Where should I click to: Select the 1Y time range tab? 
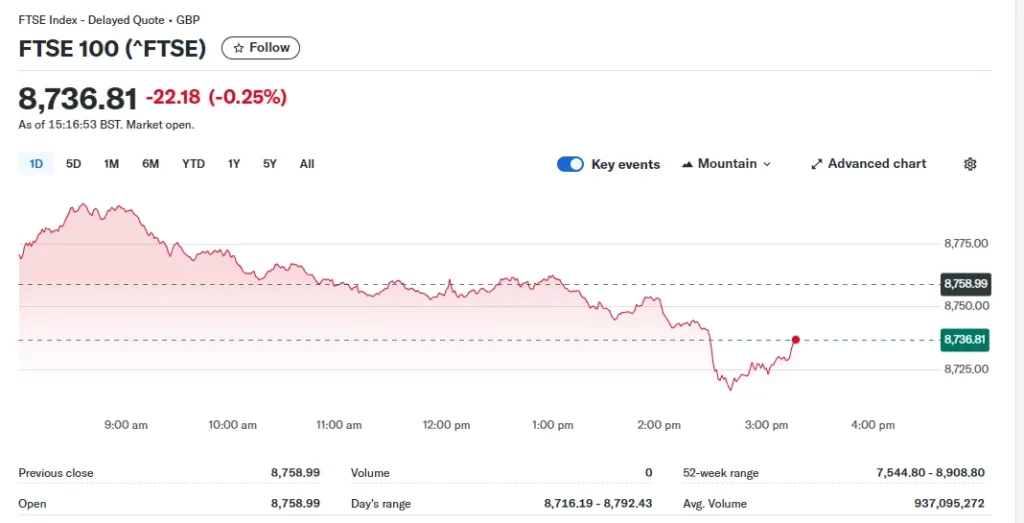point(234,164)
